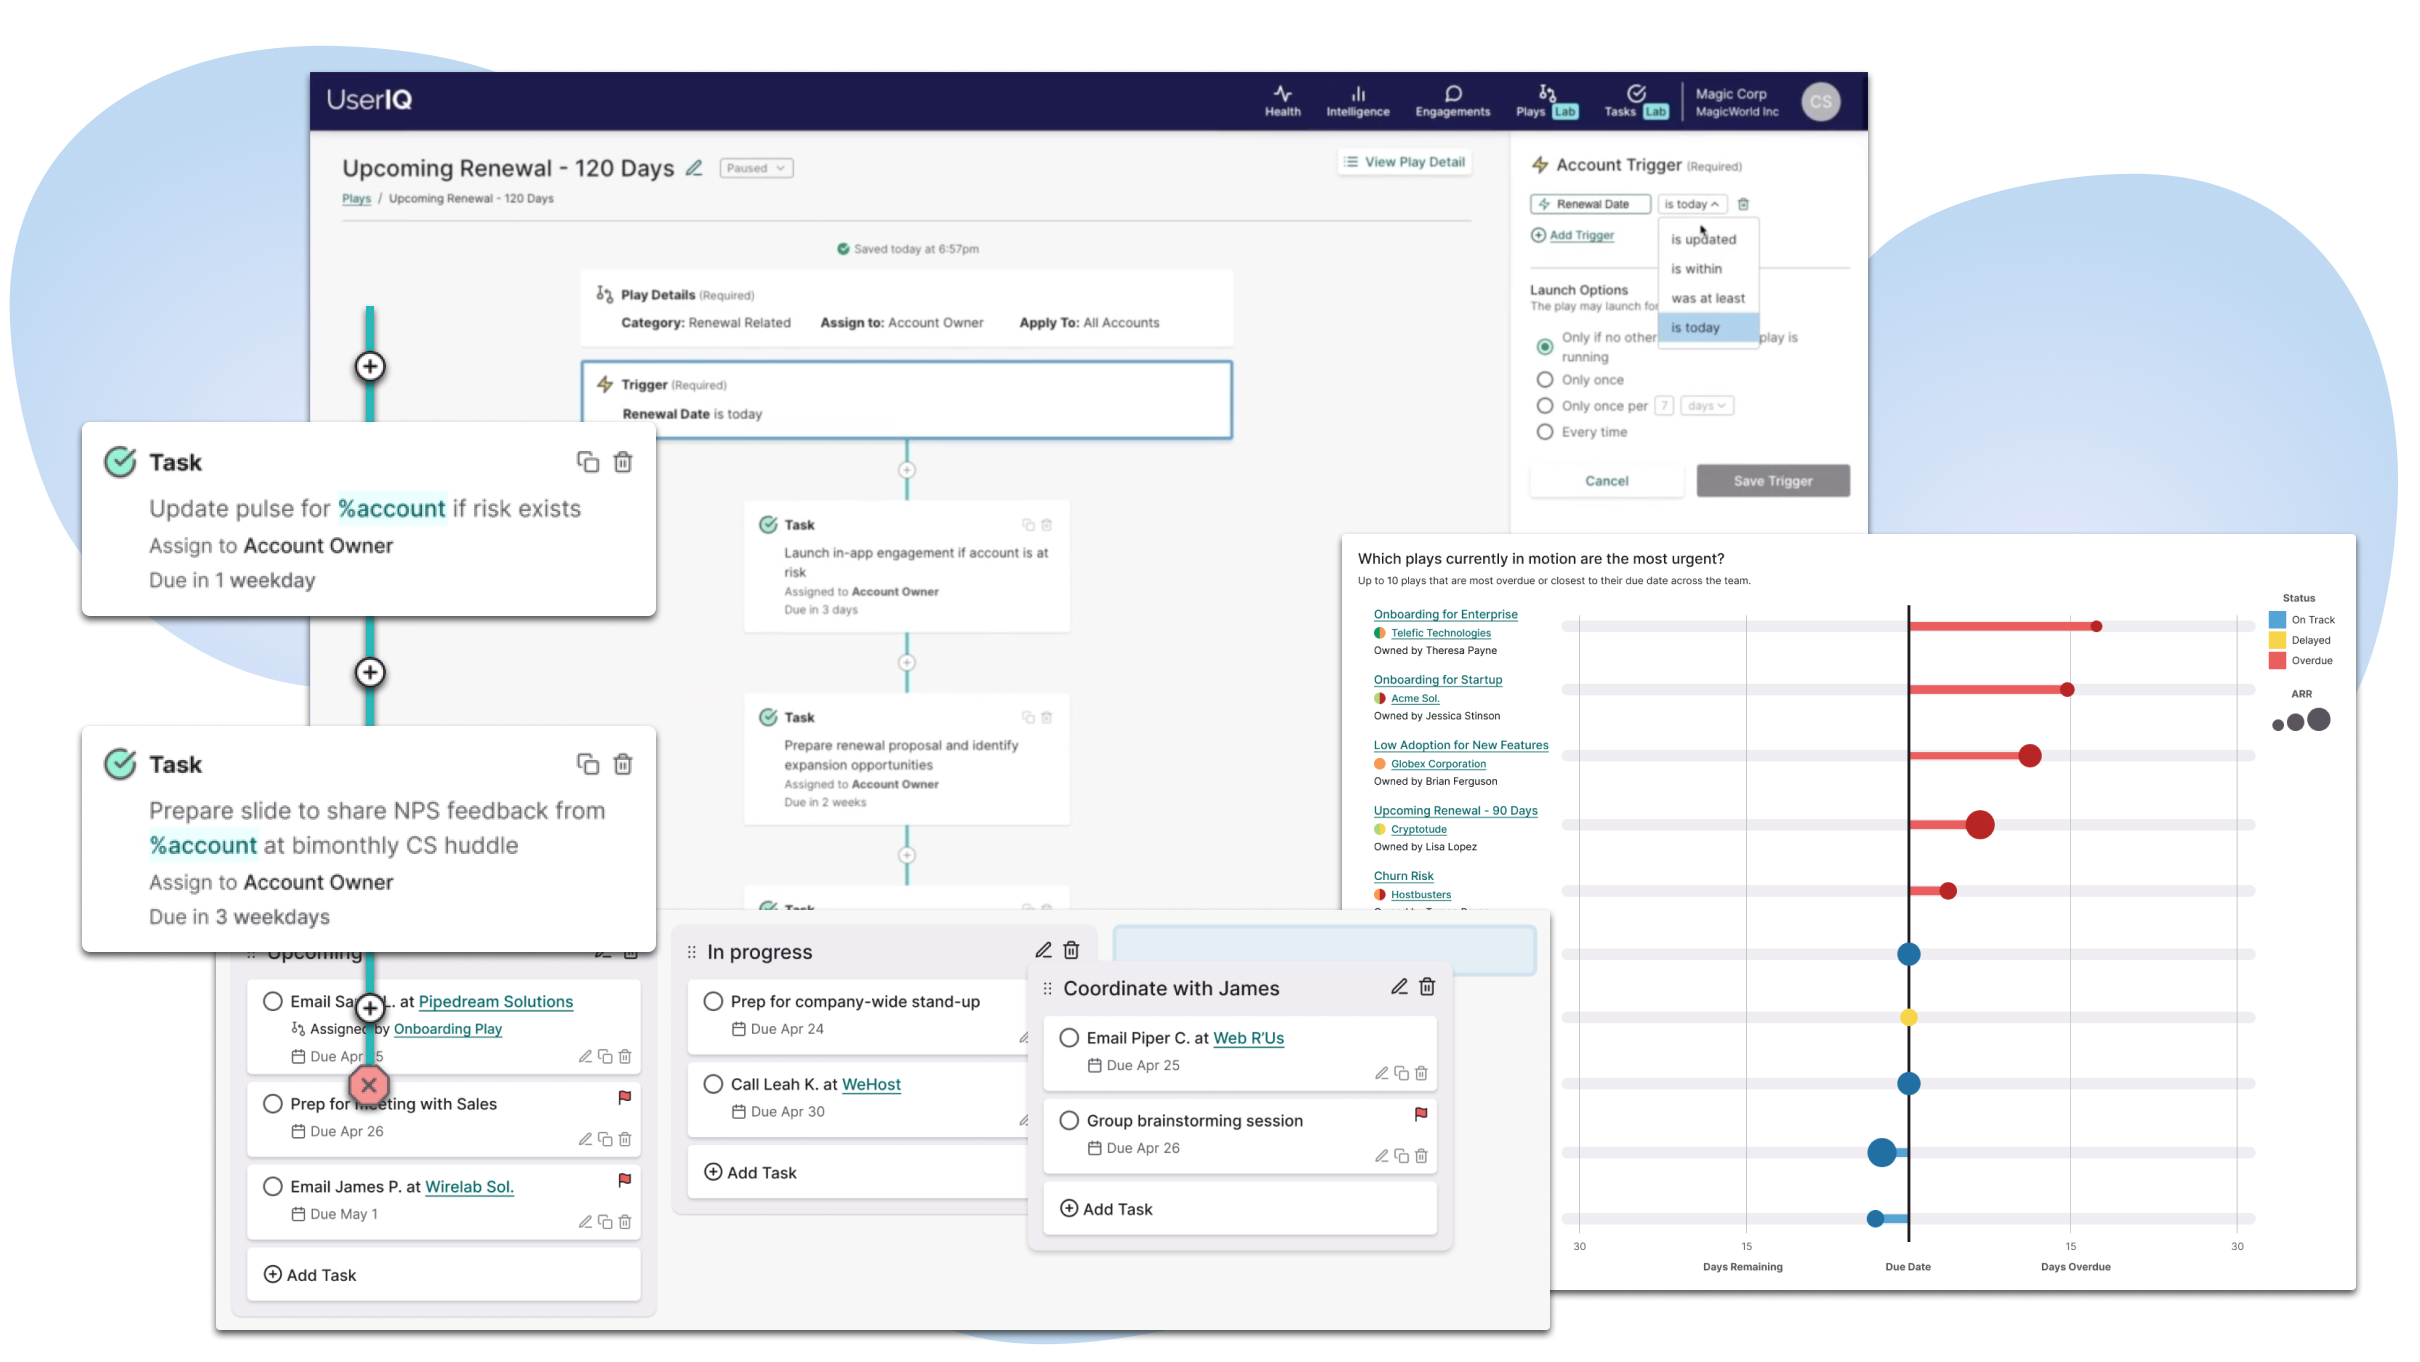Delete the Renewal Date trigger using the trash icon

point(1743,204)
